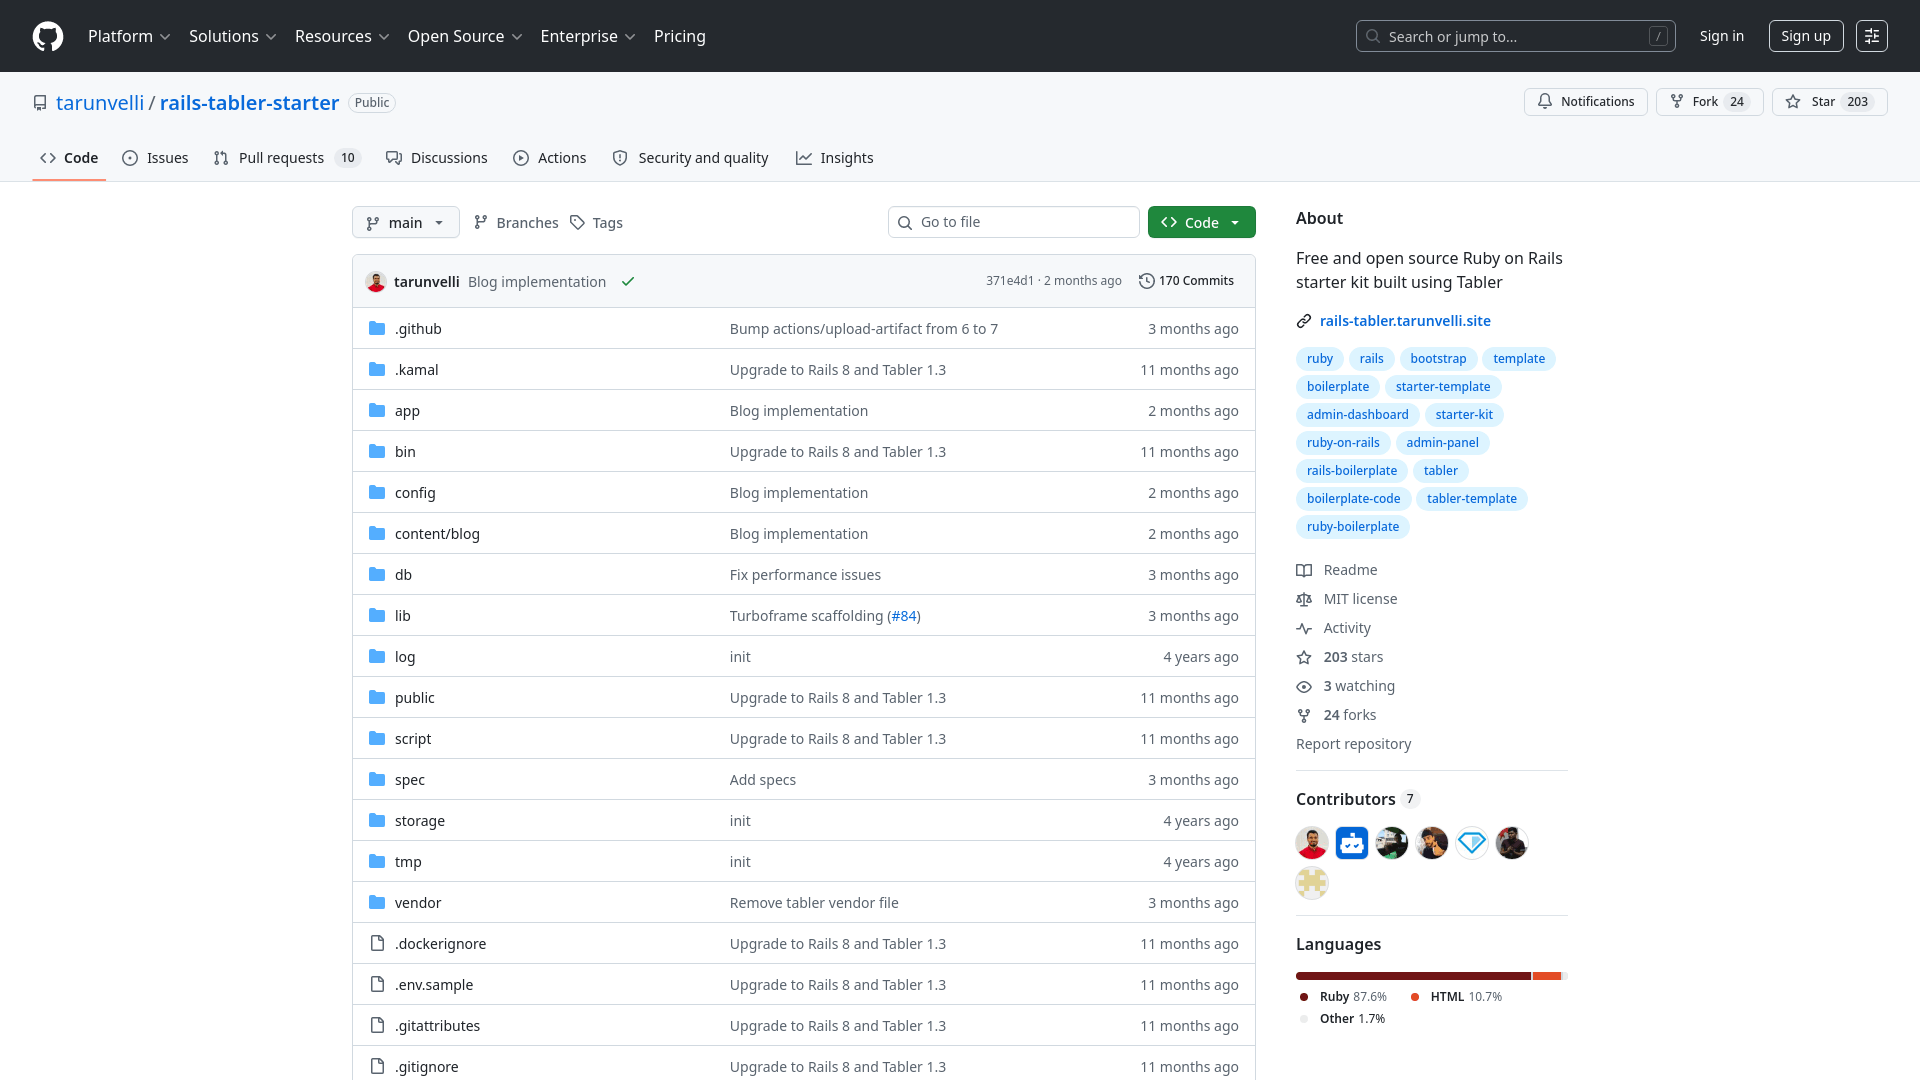Click the #84 pull request link
Viewport: 1920px width, 1080px height.
tap(904, 616)
